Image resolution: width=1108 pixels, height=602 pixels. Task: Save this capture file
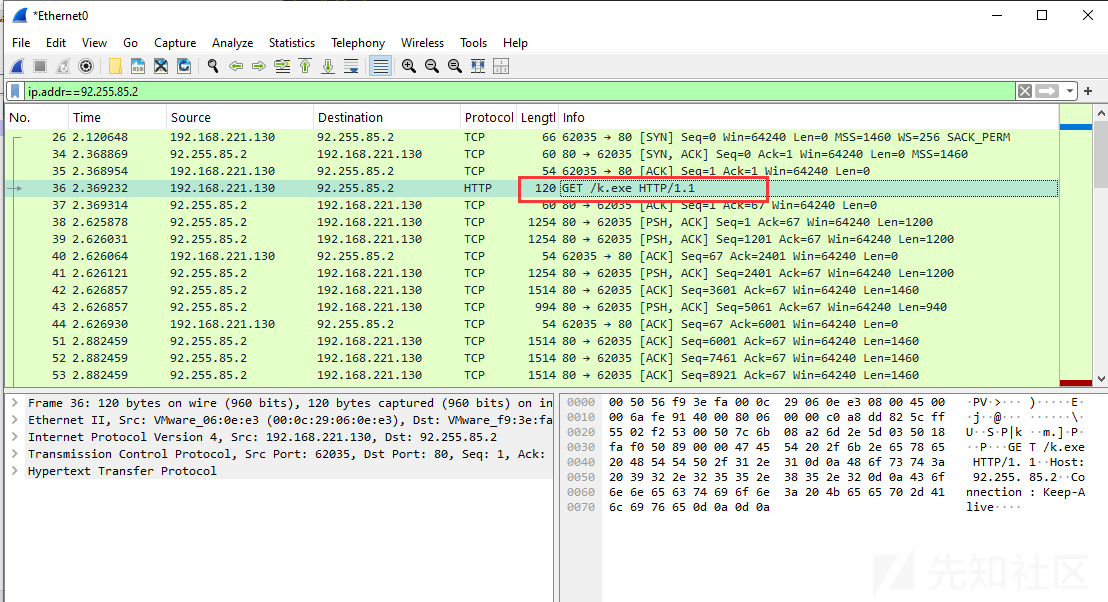[138, 66]
